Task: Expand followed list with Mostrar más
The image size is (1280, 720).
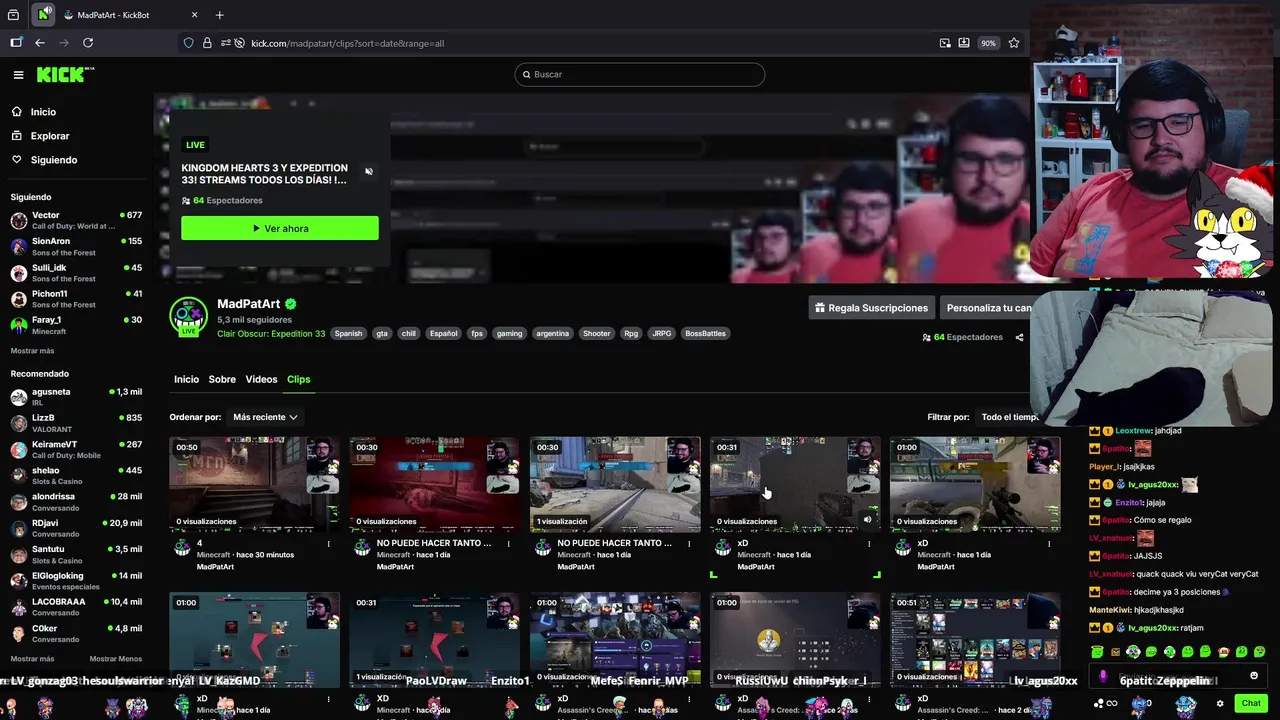Action: pos(32,351)
